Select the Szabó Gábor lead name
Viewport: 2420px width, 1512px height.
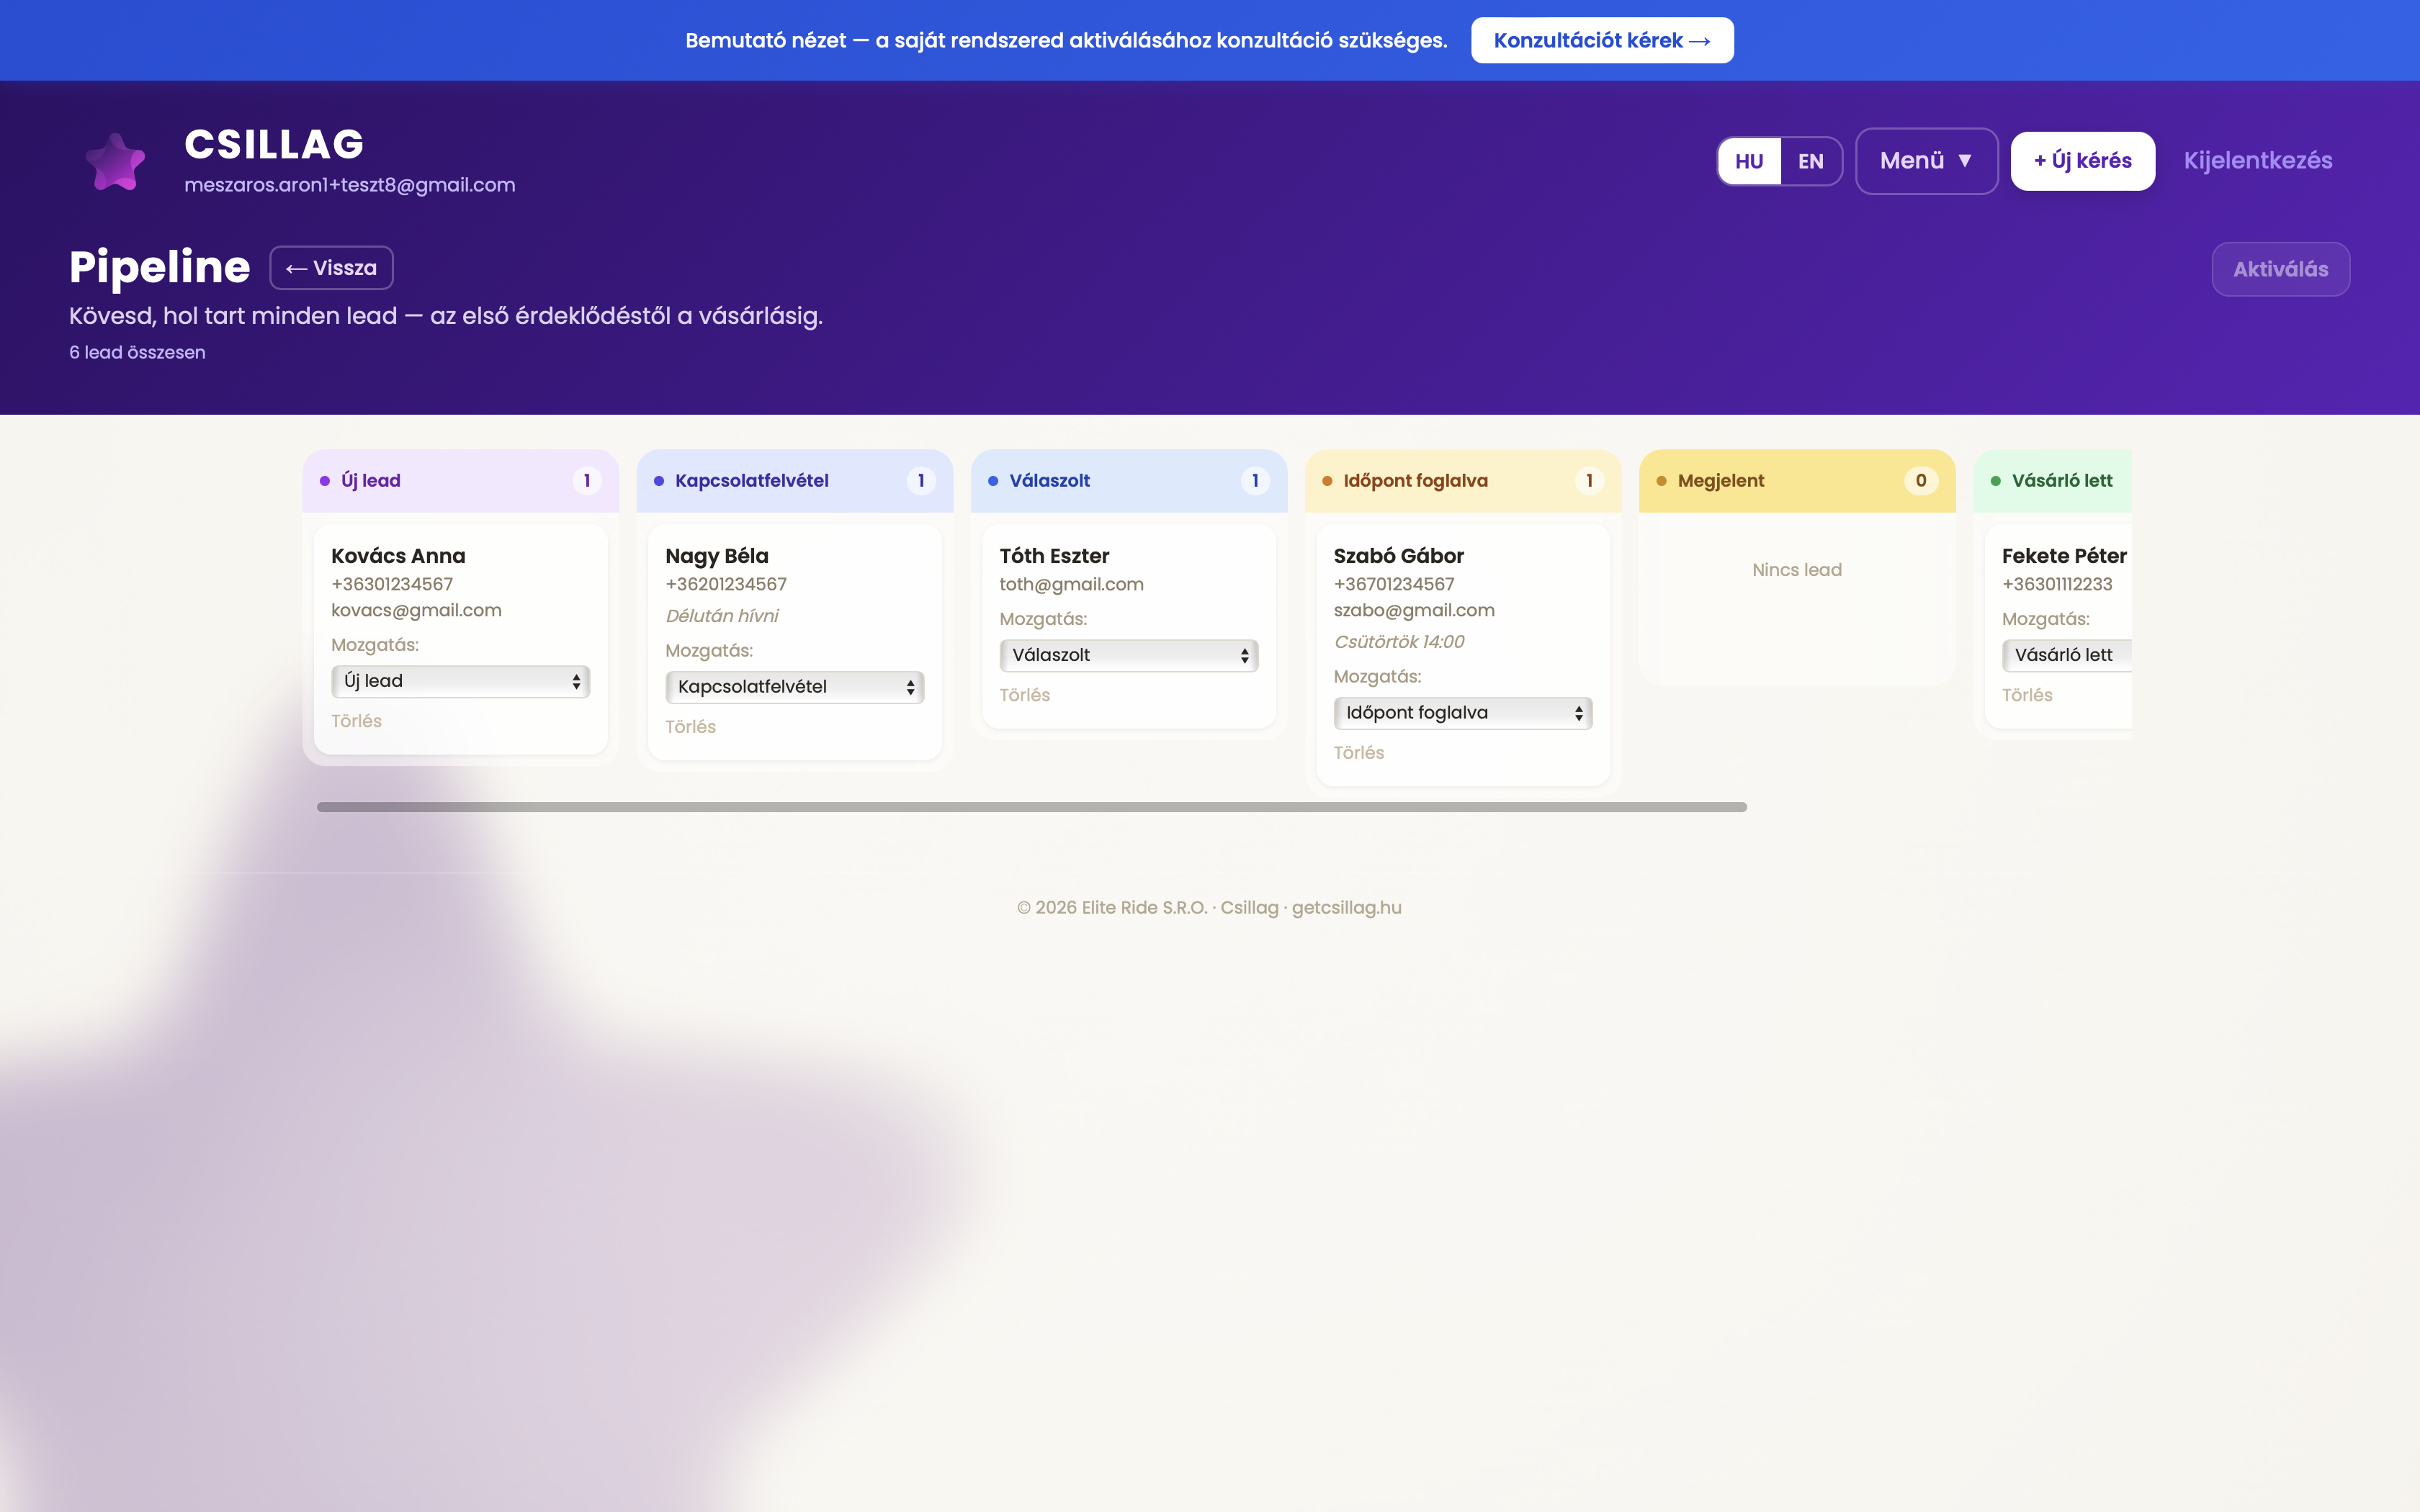click(x=1398, y=556)
